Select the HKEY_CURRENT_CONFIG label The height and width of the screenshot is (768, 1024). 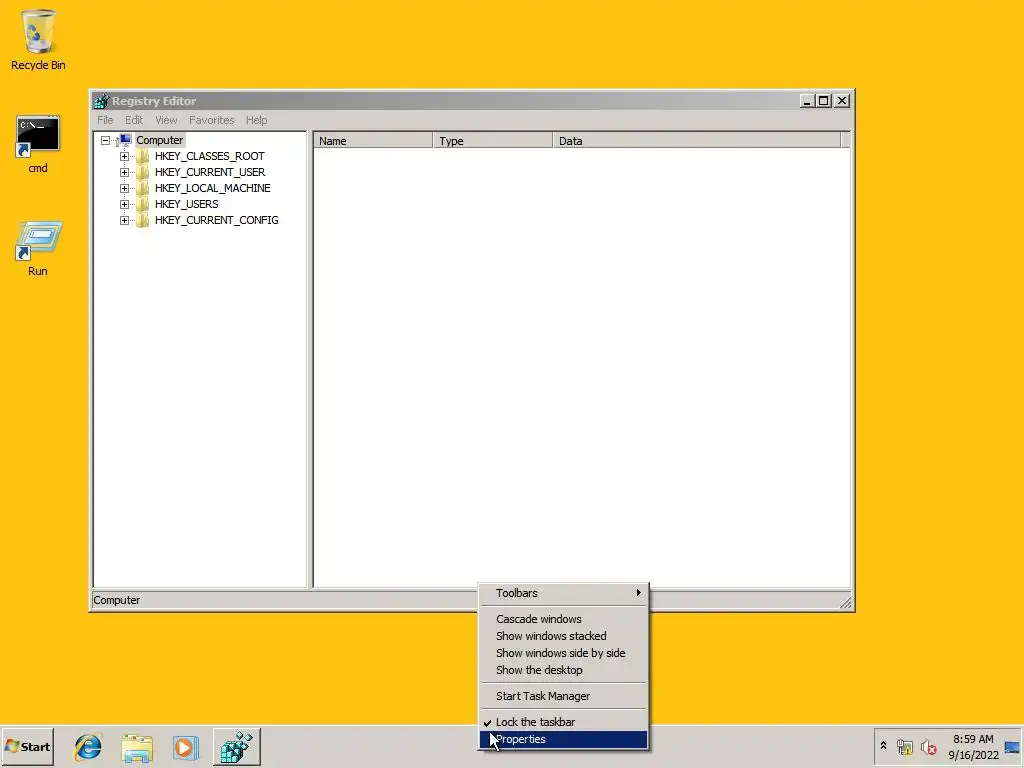(216, 220)
